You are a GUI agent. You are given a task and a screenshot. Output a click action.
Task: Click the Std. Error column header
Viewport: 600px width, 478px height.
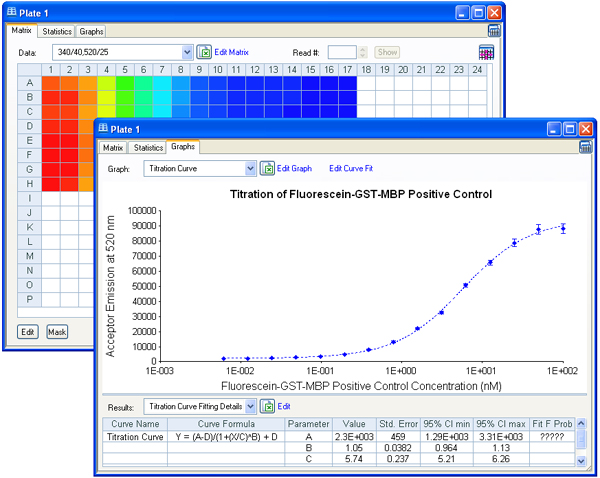pos(398,424)
